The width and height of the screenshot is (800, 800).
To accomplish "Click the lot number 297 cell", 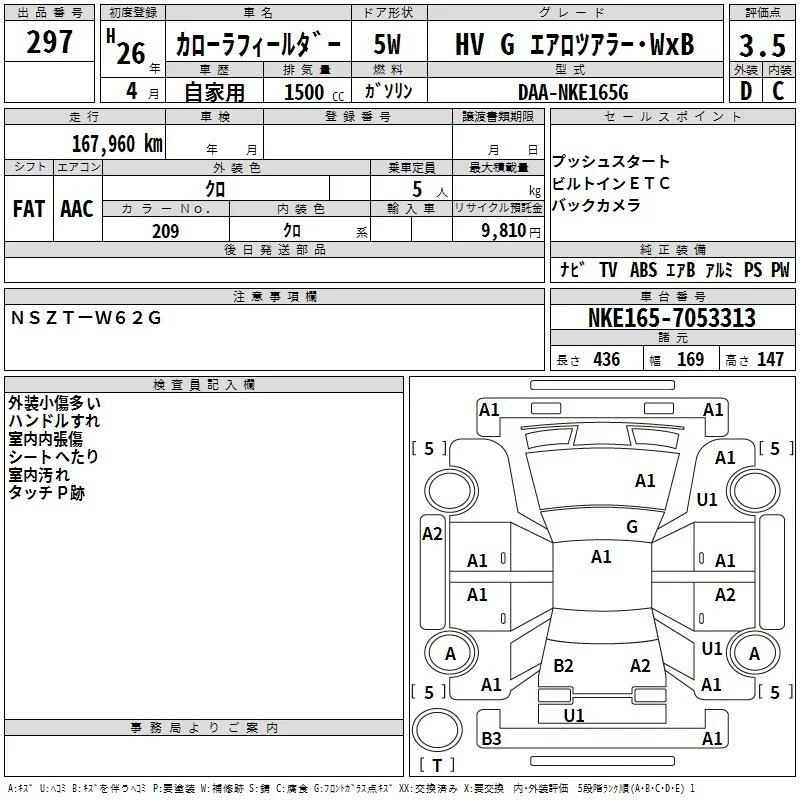I will [x=49, y=42].
